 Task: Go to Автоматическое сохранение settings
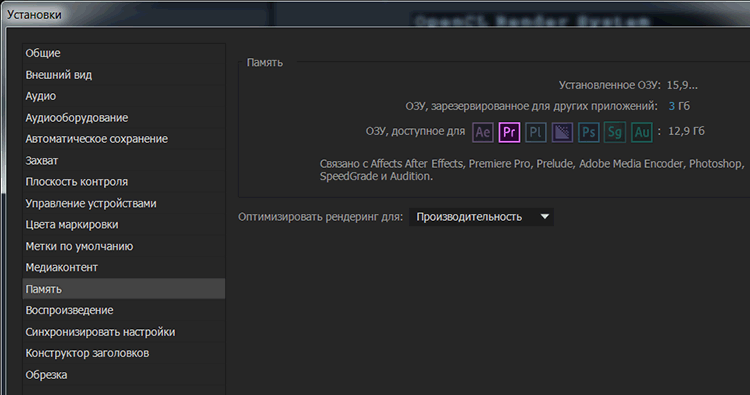click(x=124, y=139)
